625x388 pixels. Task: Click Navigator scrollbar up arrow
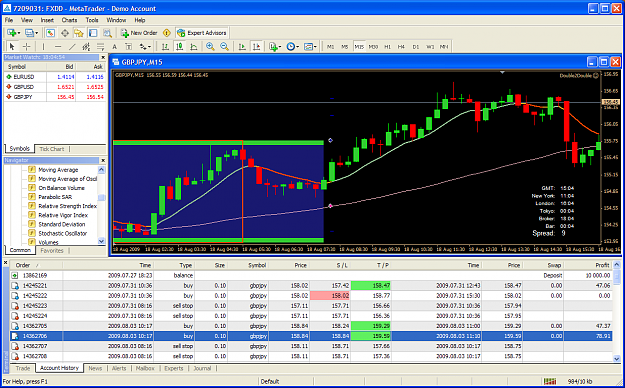[x=101, y=170]
